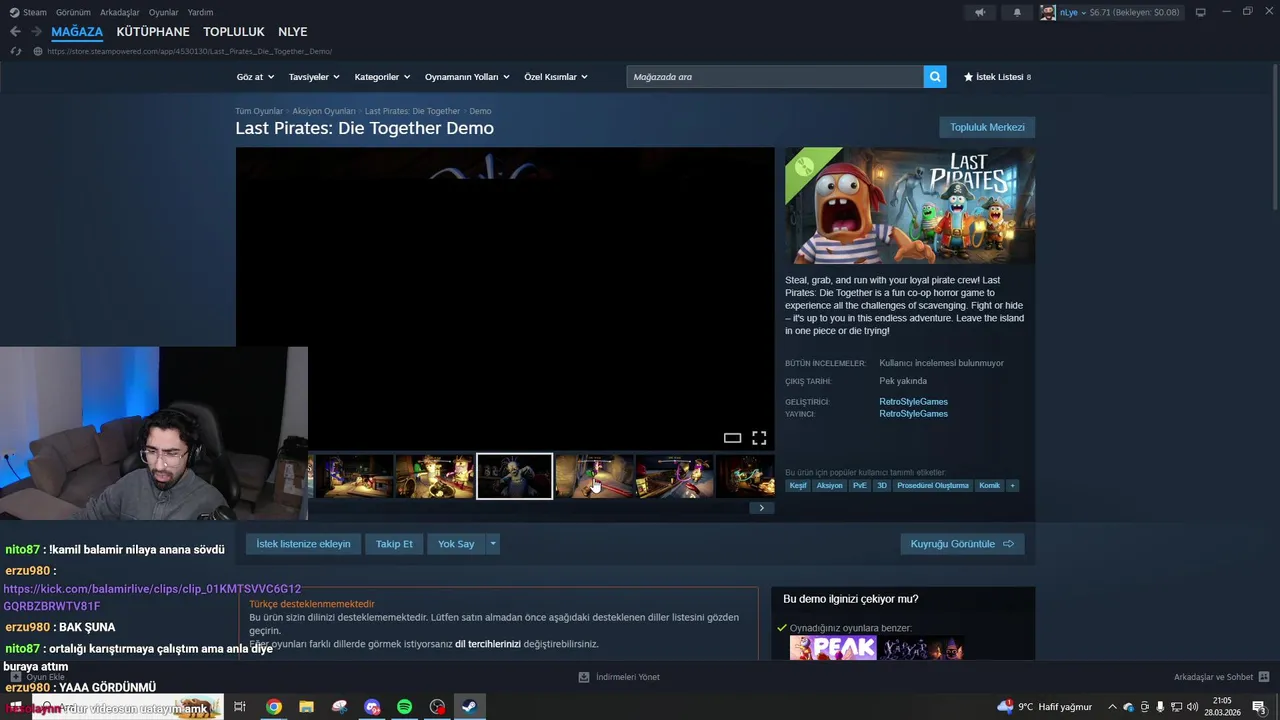
Task: Open Spotify from the taskbar
Action: pos(404,707)
